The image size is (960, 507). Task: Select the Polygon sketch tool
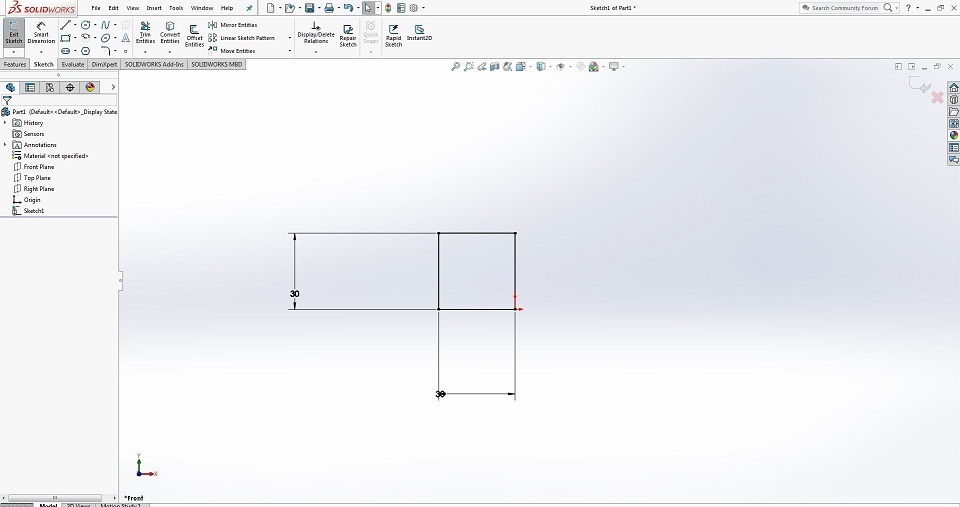86,51
